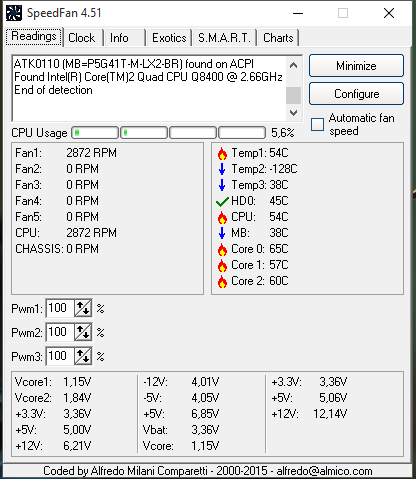Click the Vcore2 1,84V reading
Viewport: 416px width, 479px height.
click(x=53, y=398)
